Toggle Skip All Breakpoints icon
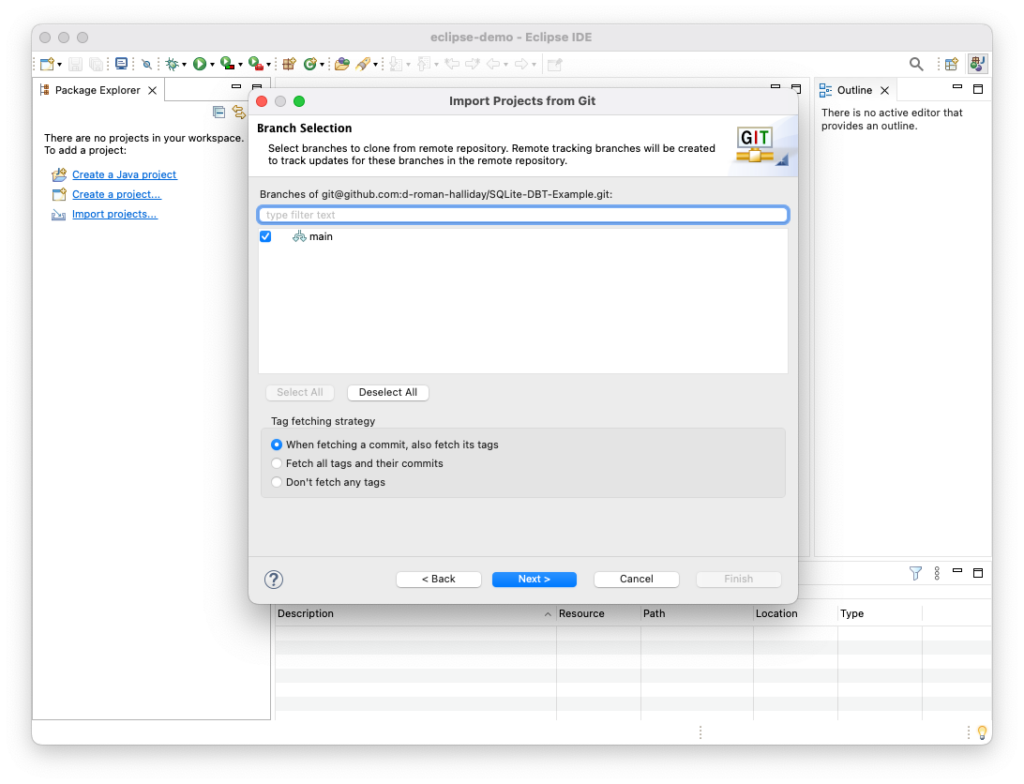Viewport: 1024px width, 784px height. [x=146, y=64]
